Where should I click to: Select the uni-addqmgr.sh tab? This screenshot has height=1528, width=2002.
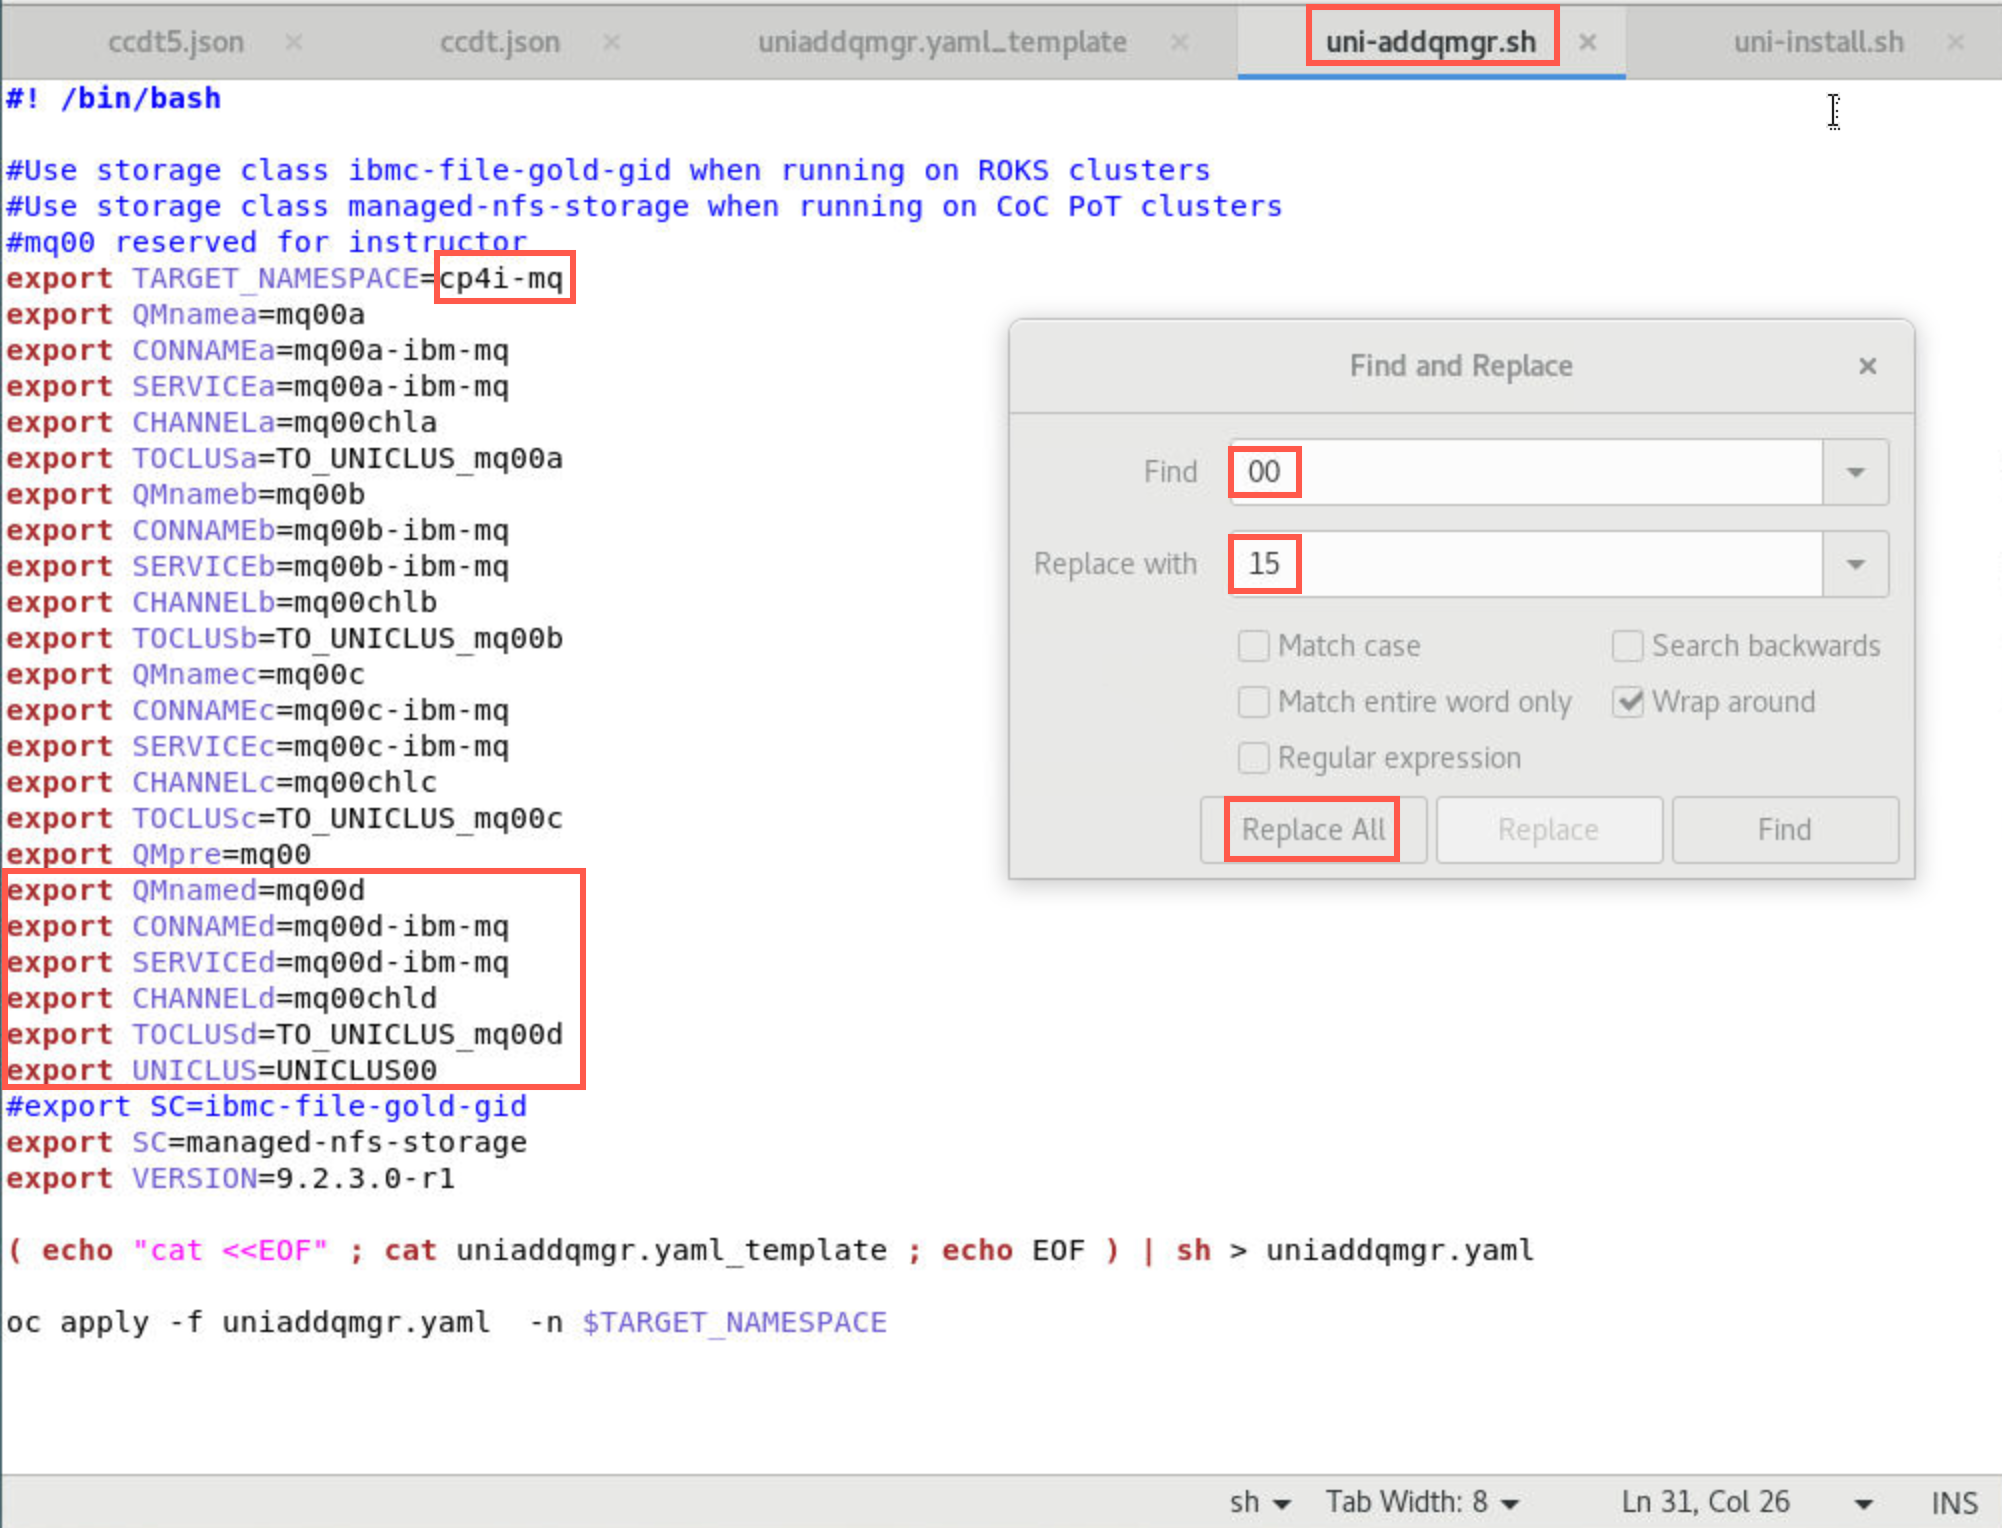click(x=1431, y=42)
